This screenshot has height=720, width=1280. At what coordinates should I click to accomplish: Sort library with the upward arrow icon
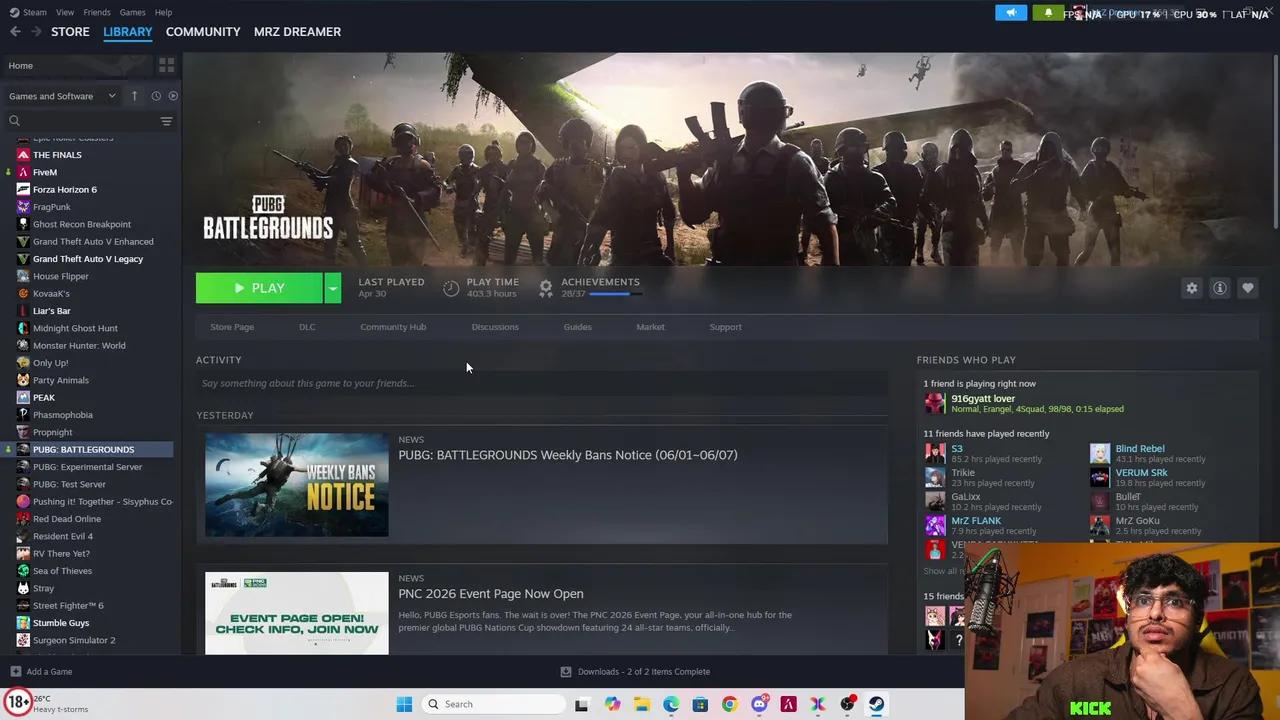pos(134,96)
